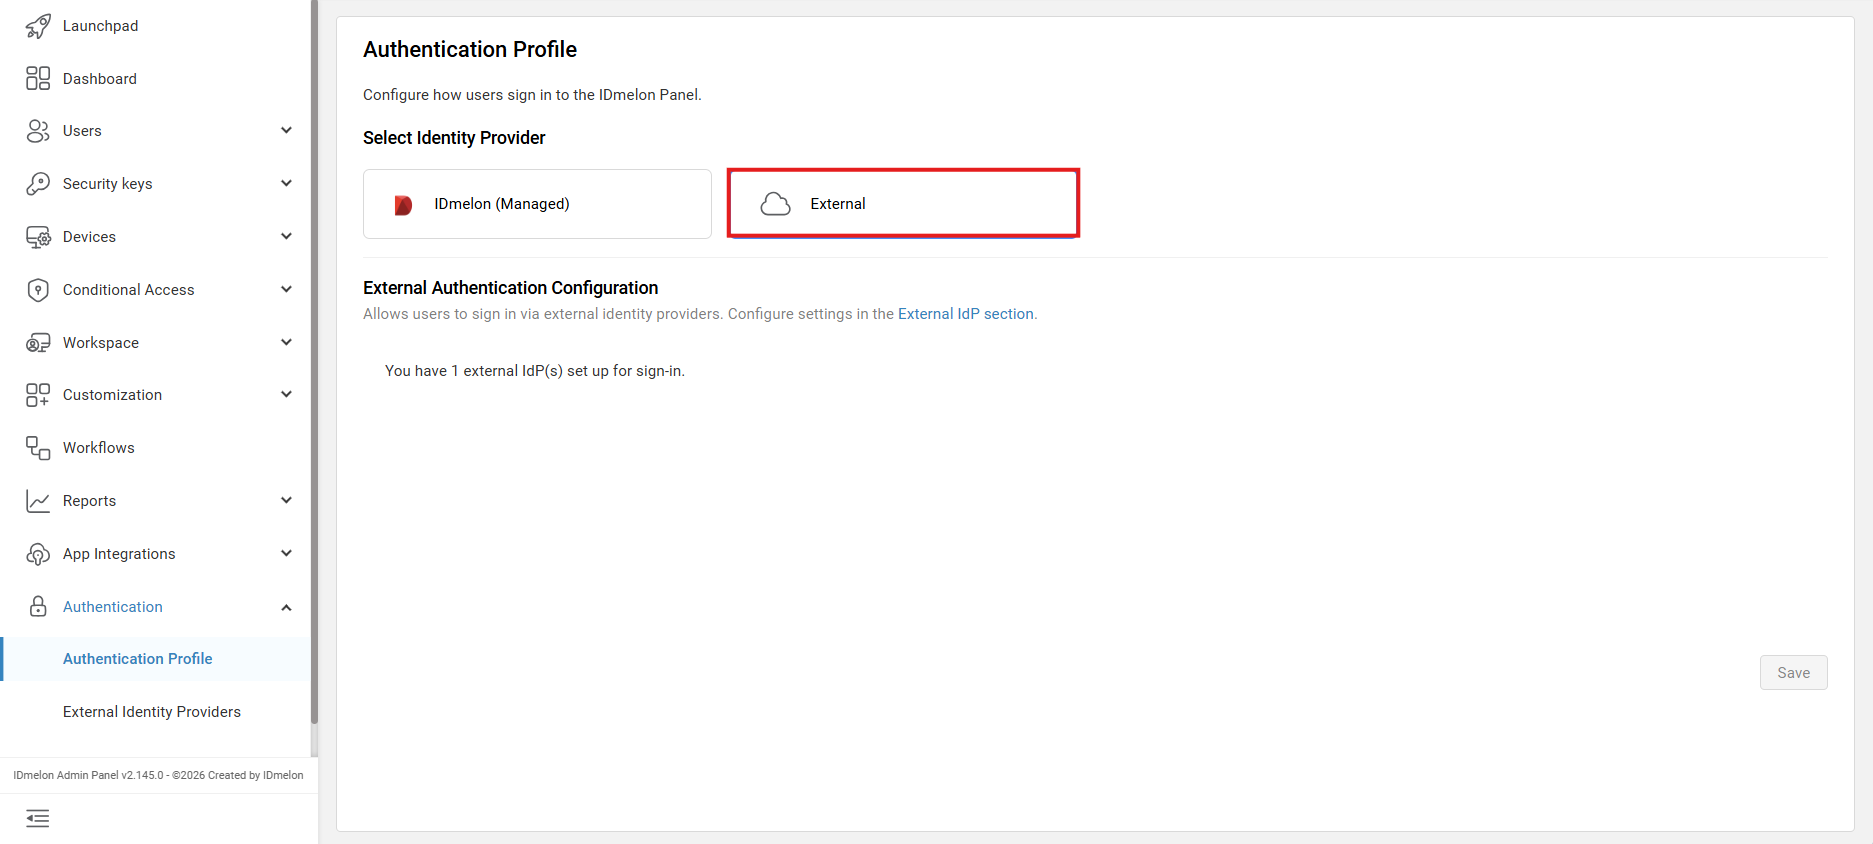Click the Conditional Access menu label
The image size is (1873, 844).
click(129, 290)
